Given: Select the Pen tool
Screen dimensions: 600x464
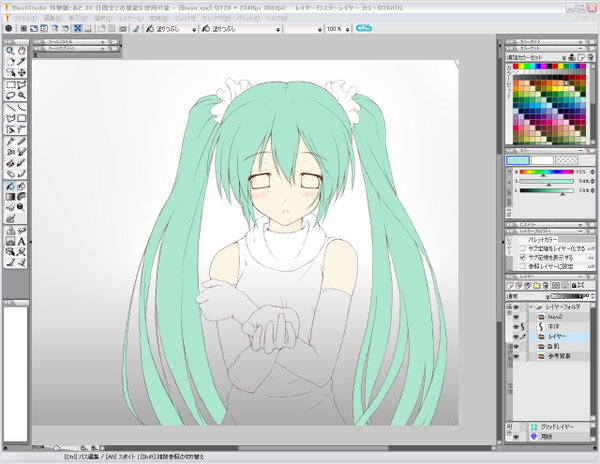Looking at the screenshot, I should 10,142.
